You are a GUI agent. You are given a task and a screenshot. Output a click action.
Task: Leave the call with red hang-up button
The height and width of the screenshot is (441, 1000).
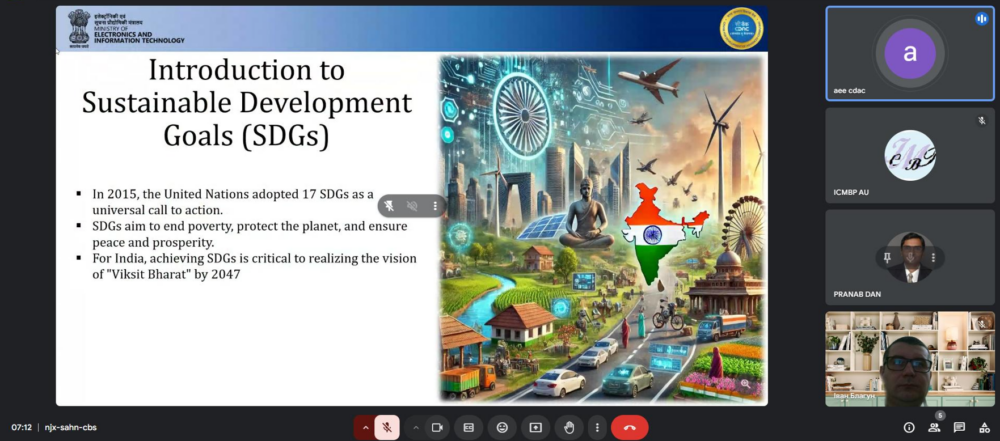point(629,427)
